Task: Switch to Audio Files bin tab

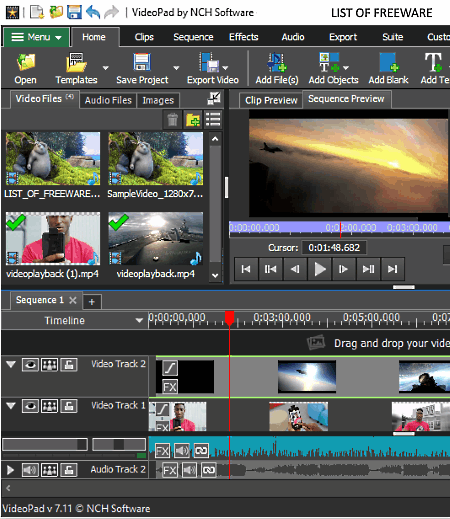Action: point(108,100)
